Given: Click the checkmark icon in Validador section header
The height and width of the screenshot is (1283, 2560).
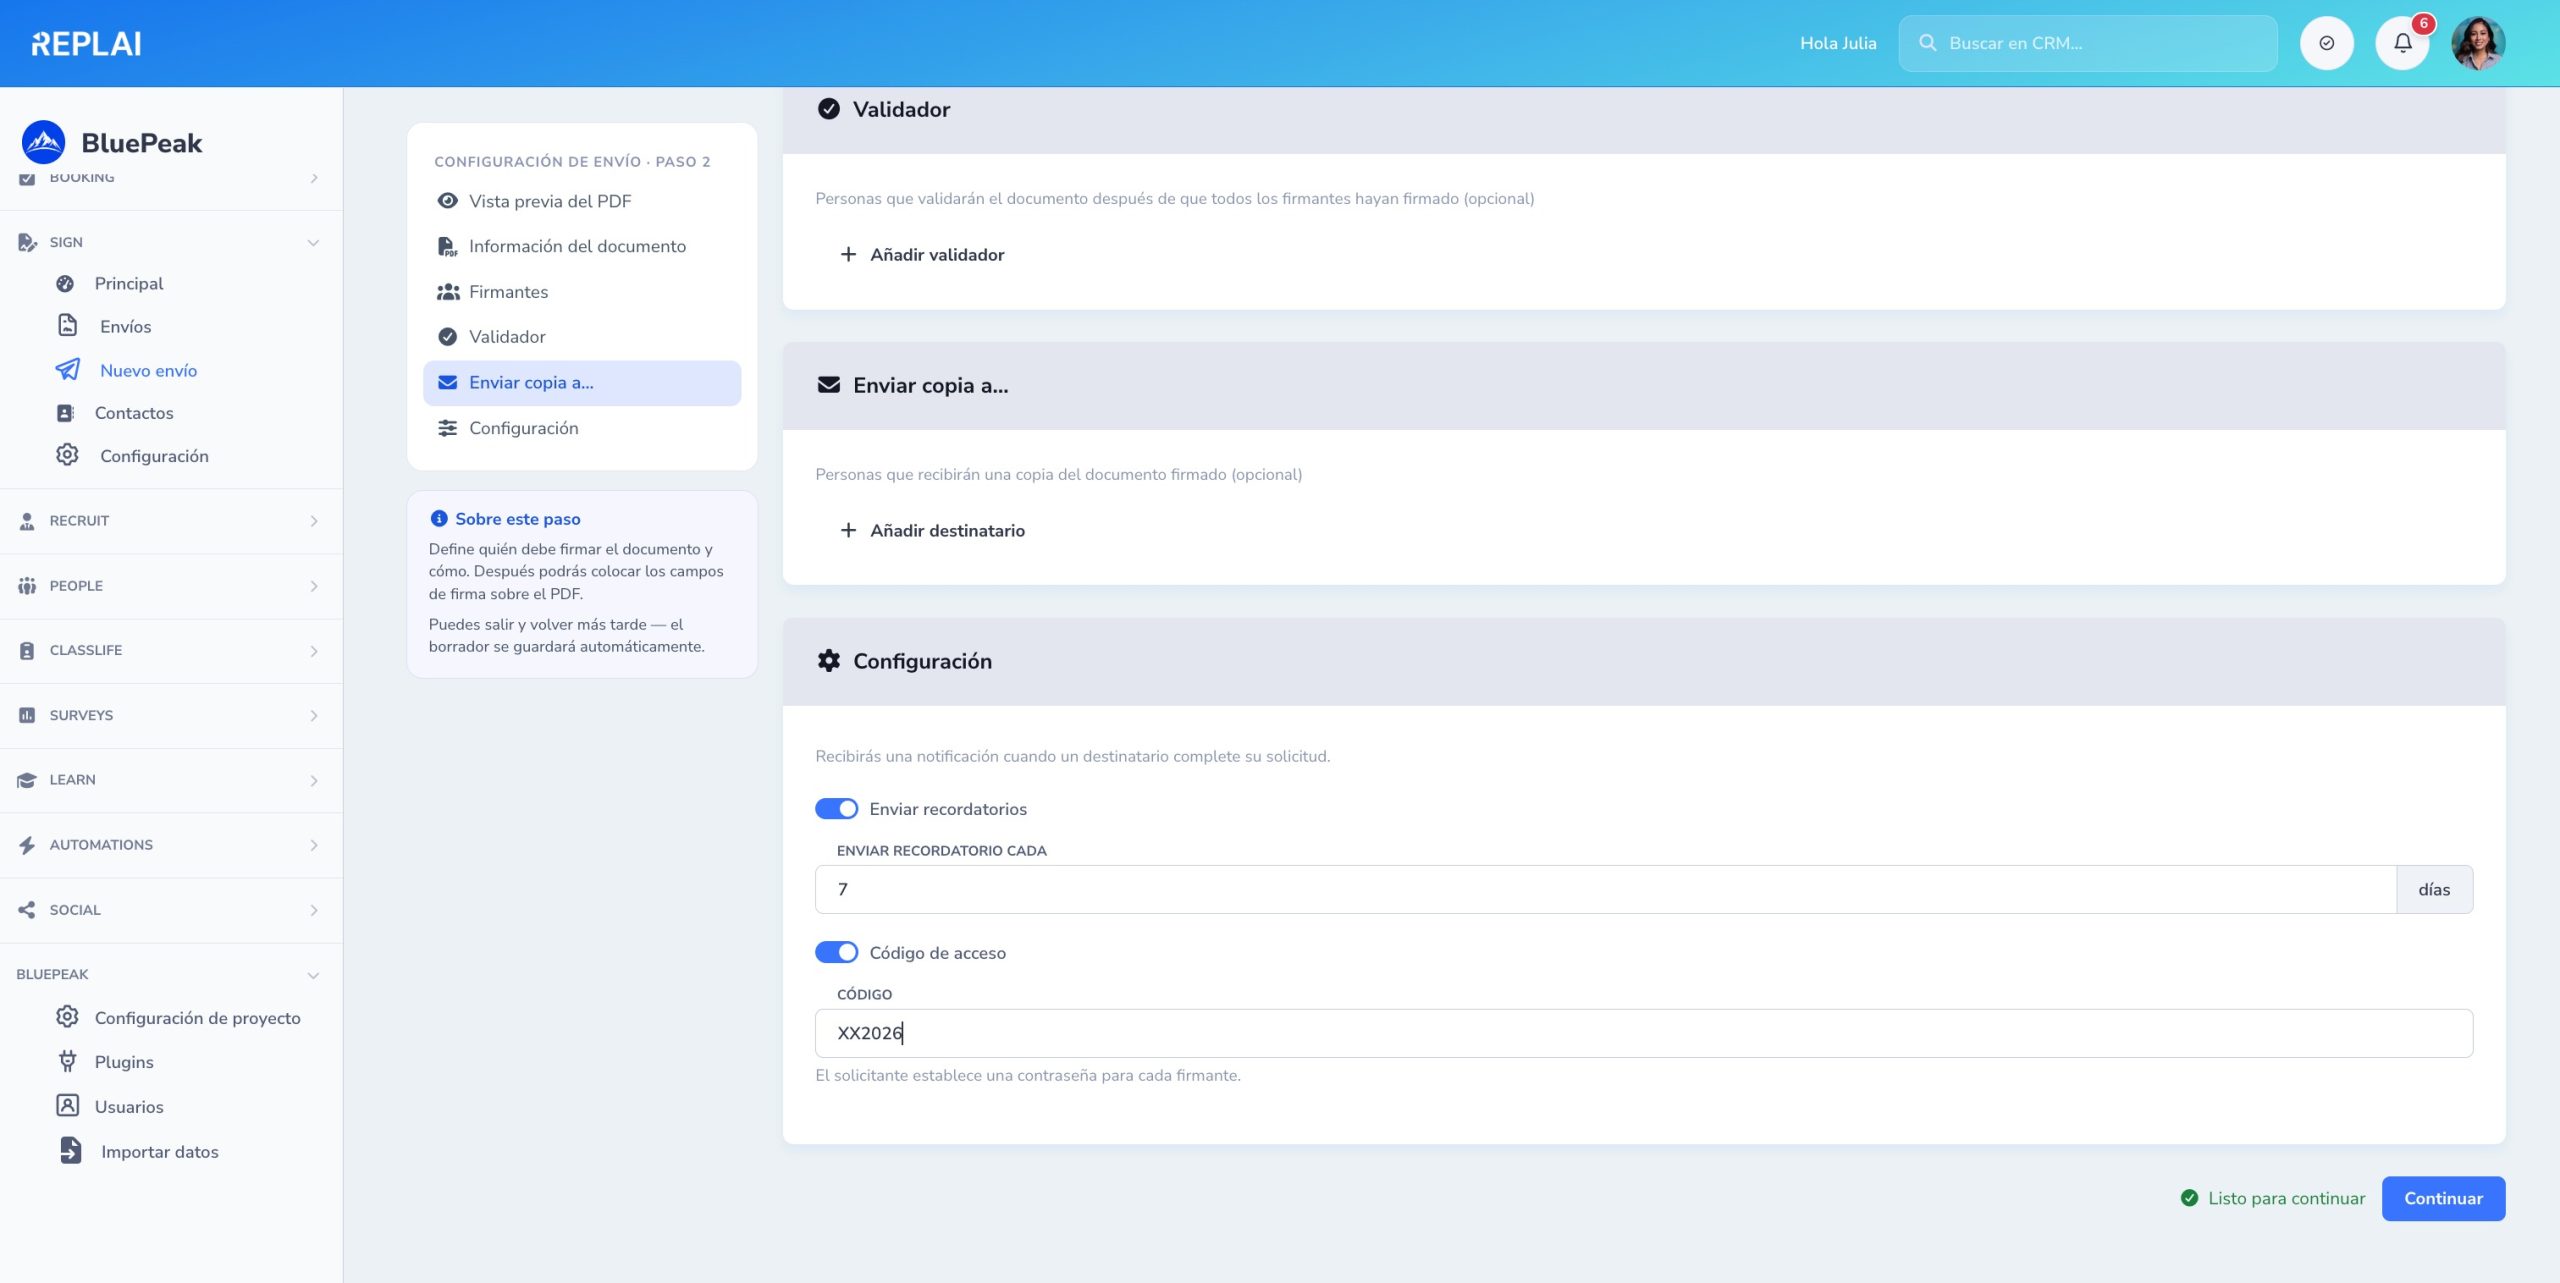Looking at the screenshot, I should 828,109.
